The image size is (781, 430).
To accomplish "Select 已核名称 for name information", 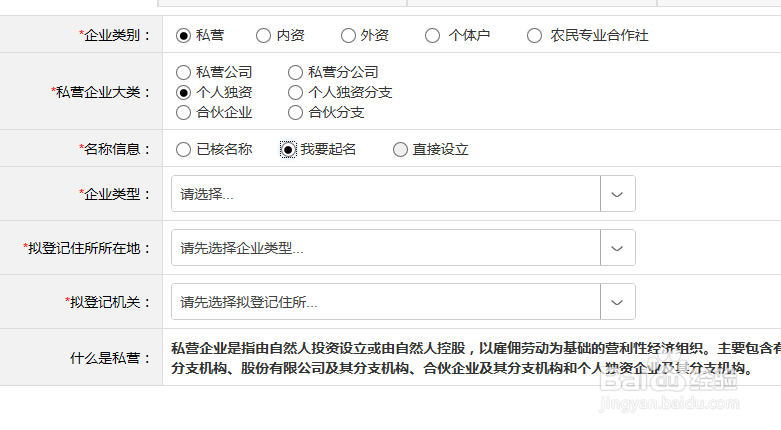I will [183, 150].
